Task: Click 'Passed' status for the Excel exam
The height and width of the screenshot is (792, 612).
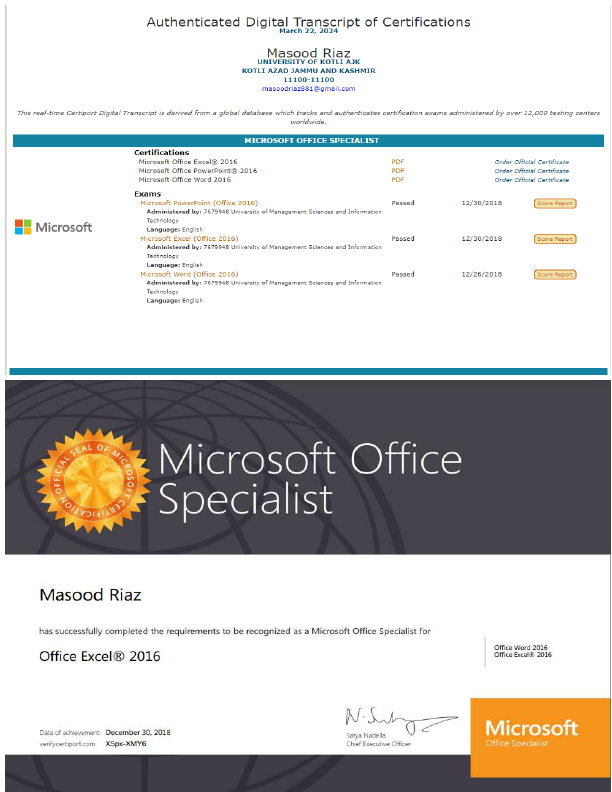Action: click(402, 238)
